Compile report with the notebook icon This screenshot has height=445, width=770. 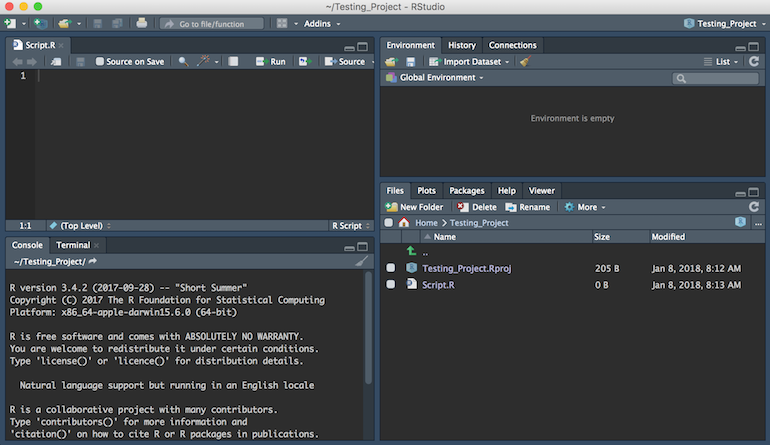tap(233, 61)
